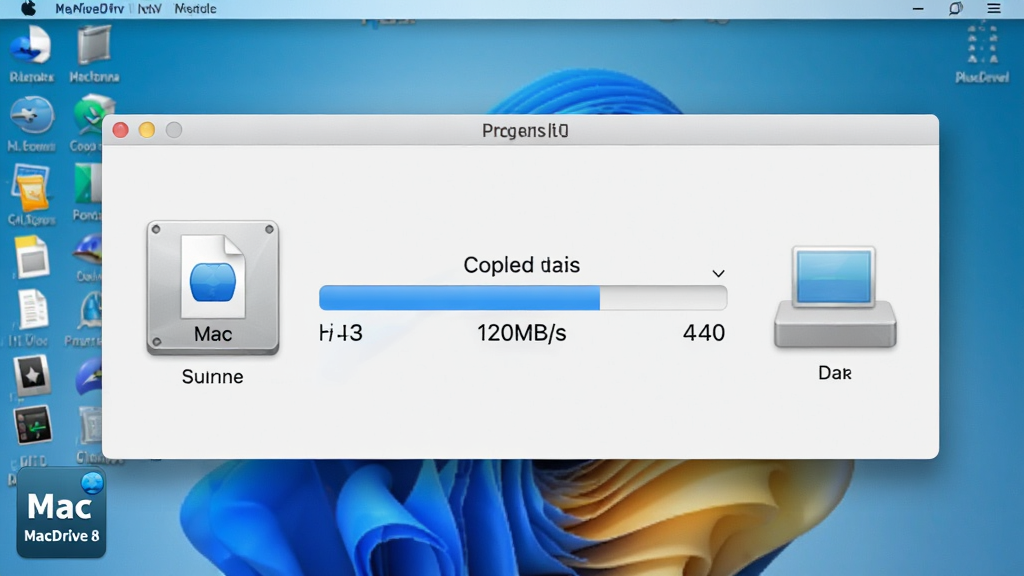Open the Mertale menu bar item

(x=195, y=9)
